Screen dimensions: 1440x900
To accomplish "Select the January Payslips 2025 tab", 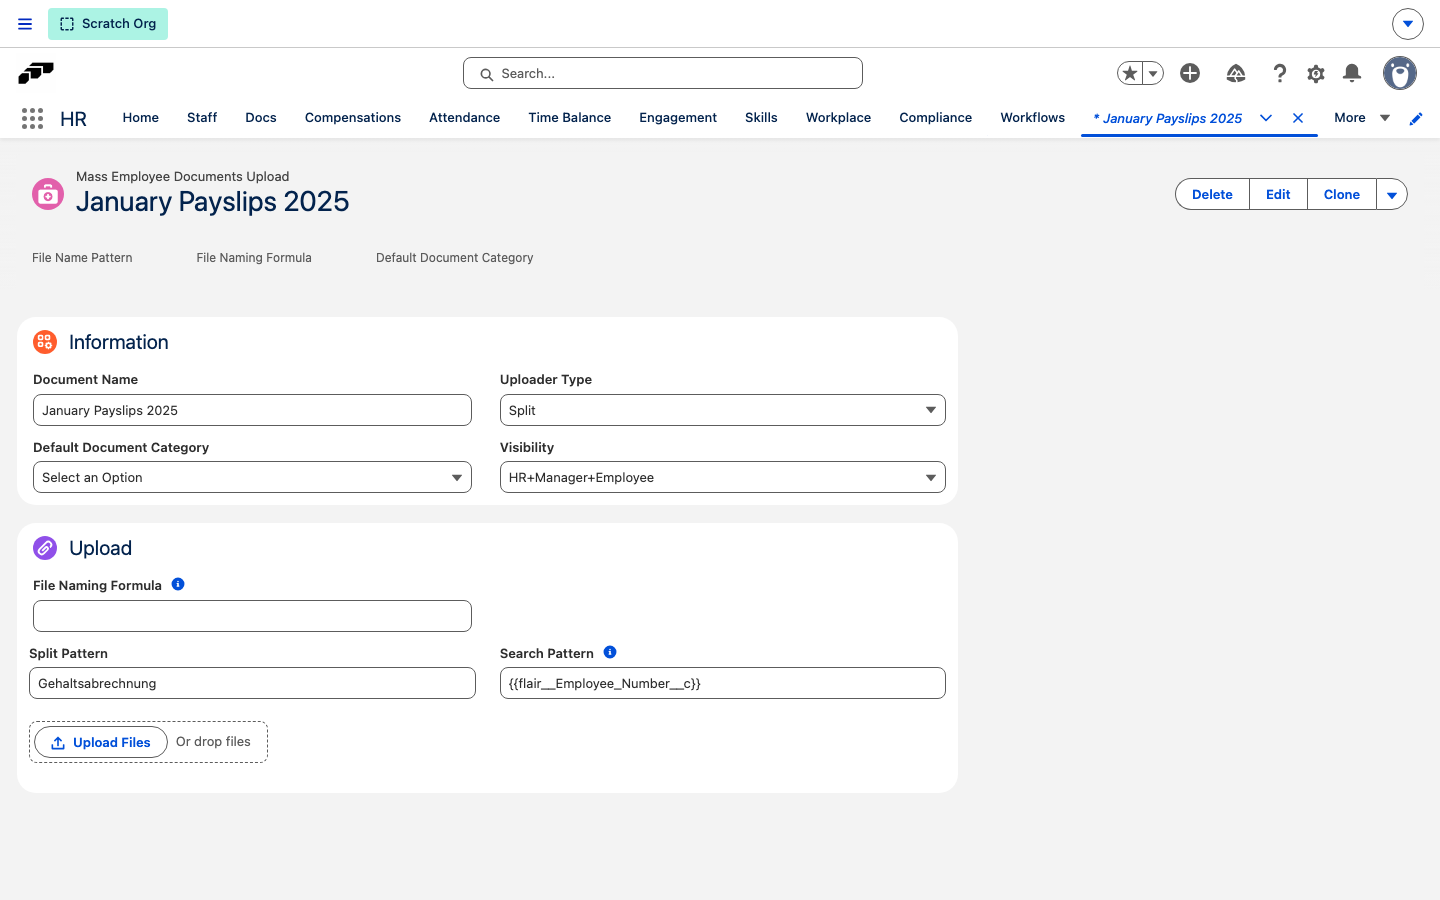I will coord(1167,118).
